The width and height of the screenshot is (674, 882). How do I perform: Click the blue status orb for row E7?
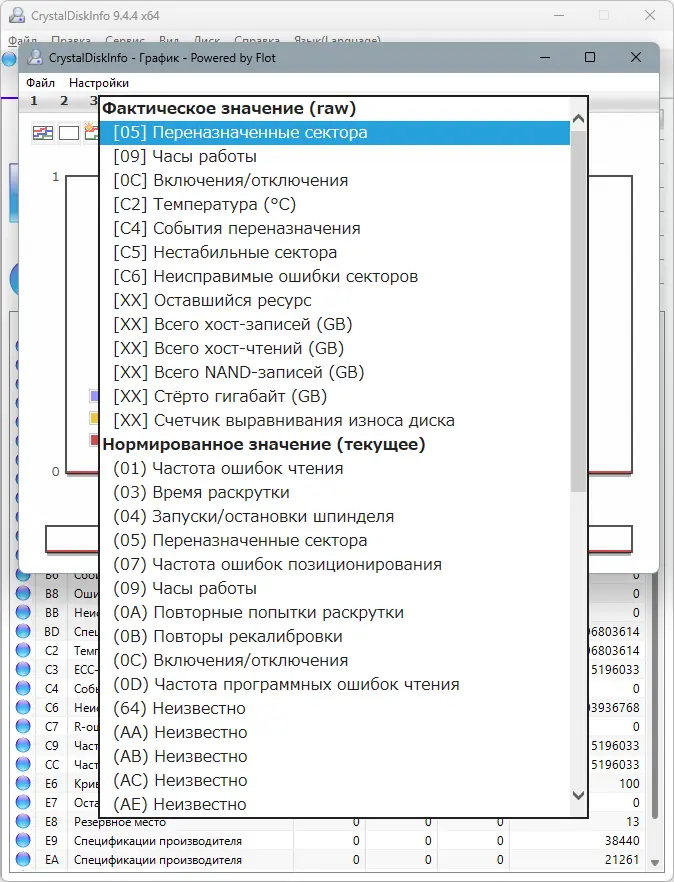click(23, 802)
